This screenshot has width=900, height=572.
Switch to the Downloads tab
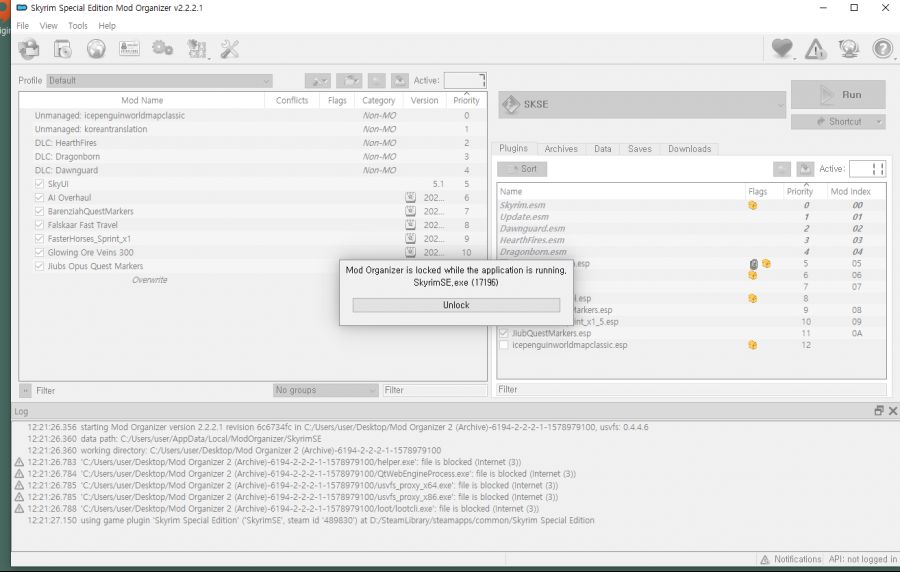[x=689, y=149]
